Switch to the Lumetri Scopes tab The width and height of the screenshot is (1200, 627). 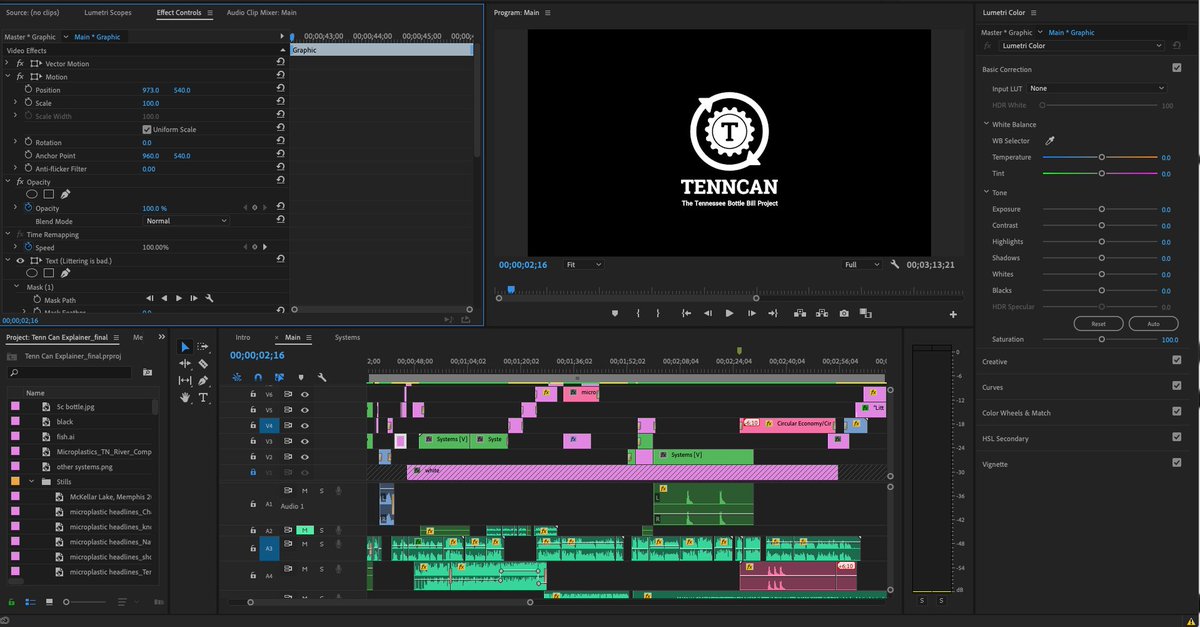(110, 13)
